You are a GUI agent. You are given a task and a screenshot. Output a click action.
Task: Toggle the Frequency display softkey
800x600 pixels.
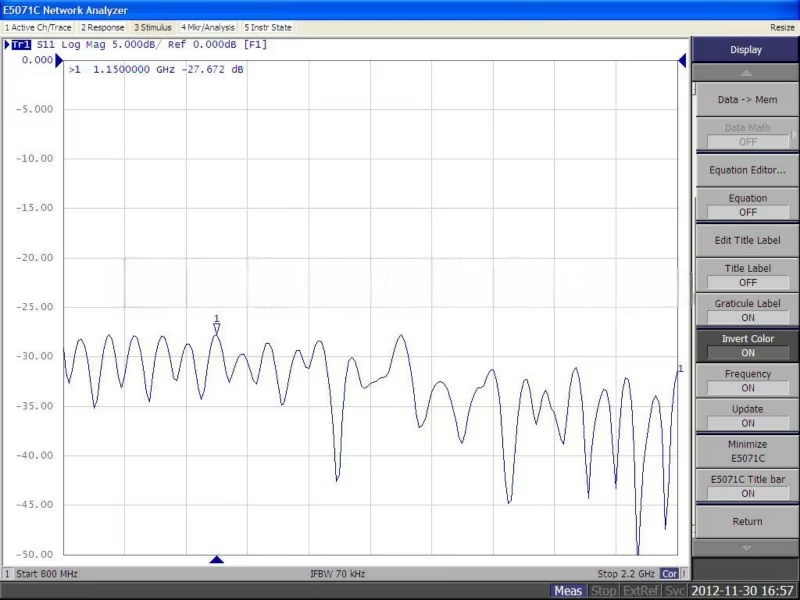coord(747,381)
